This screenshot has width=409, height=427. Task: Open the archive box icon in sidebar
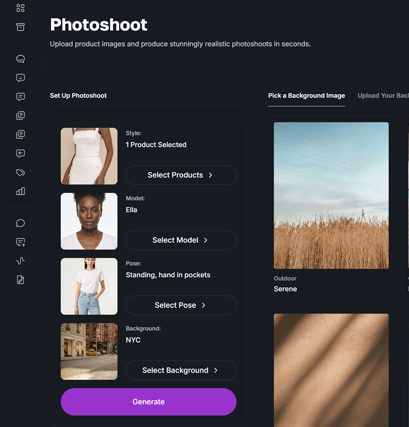pyautogui.click(x=20, y=27)
